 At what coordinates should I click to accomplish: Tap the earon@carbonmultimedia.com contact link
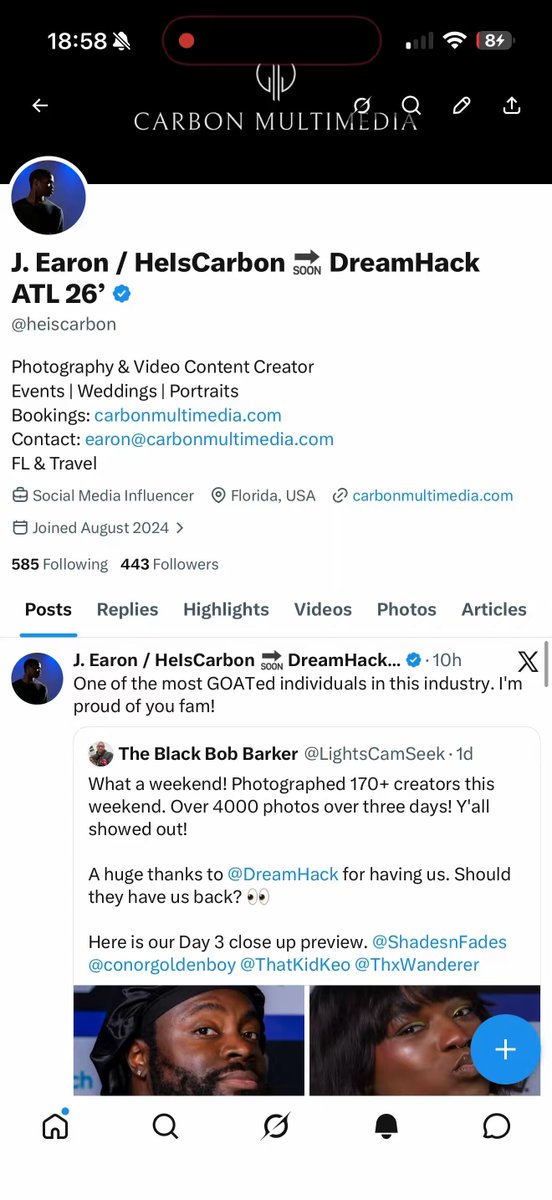(x=209, y=439)
